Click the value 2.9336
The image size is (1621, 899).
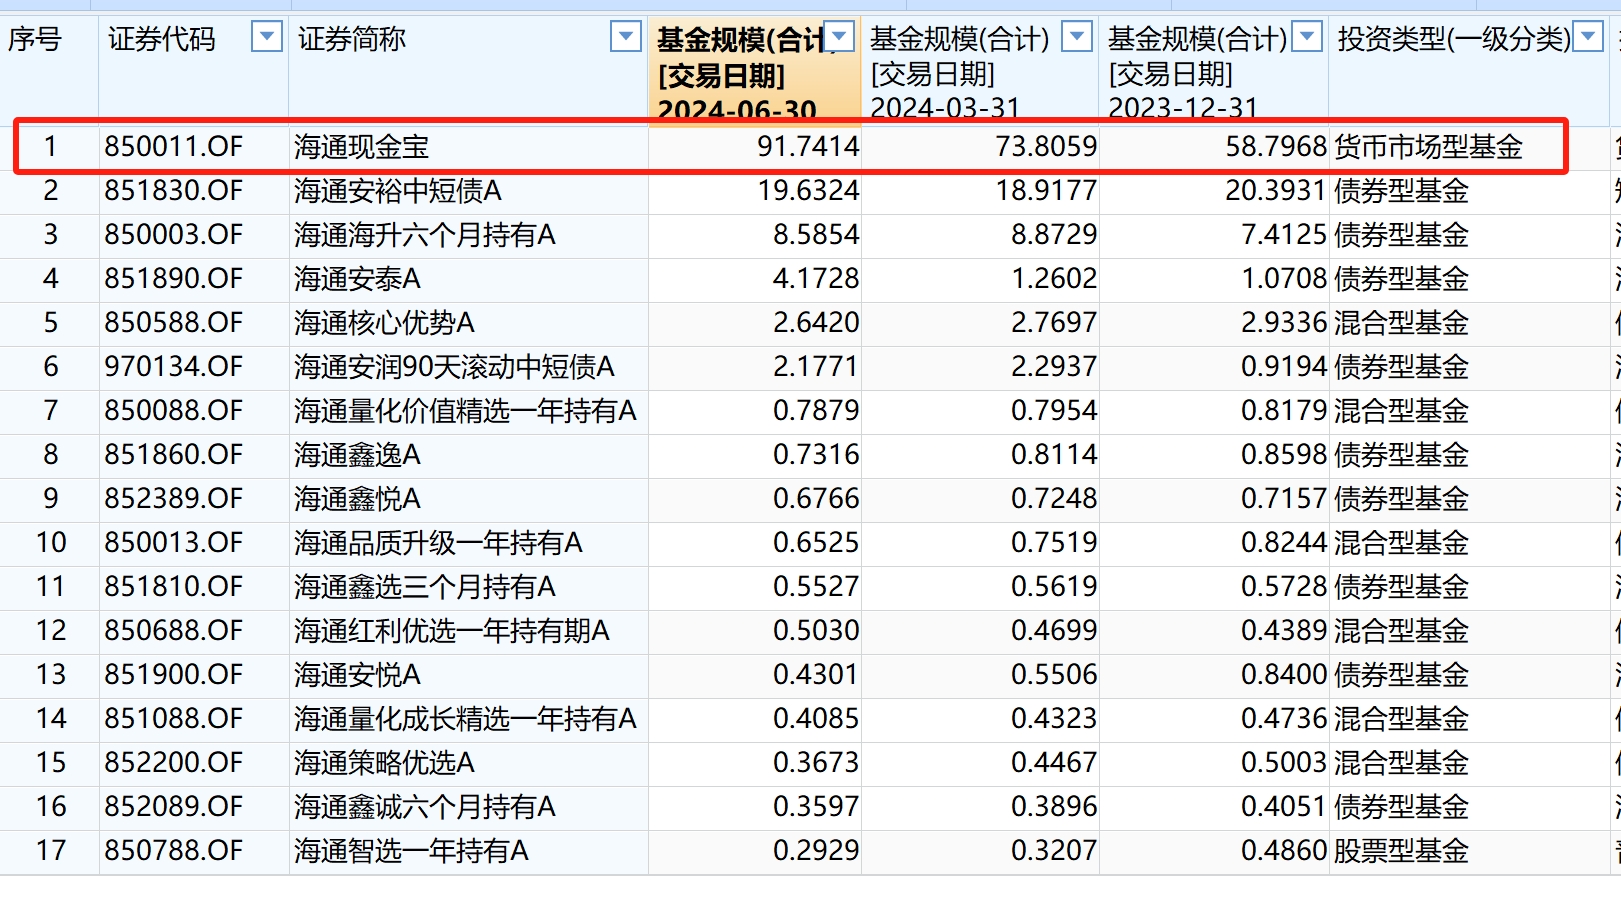pos(1284,323)
